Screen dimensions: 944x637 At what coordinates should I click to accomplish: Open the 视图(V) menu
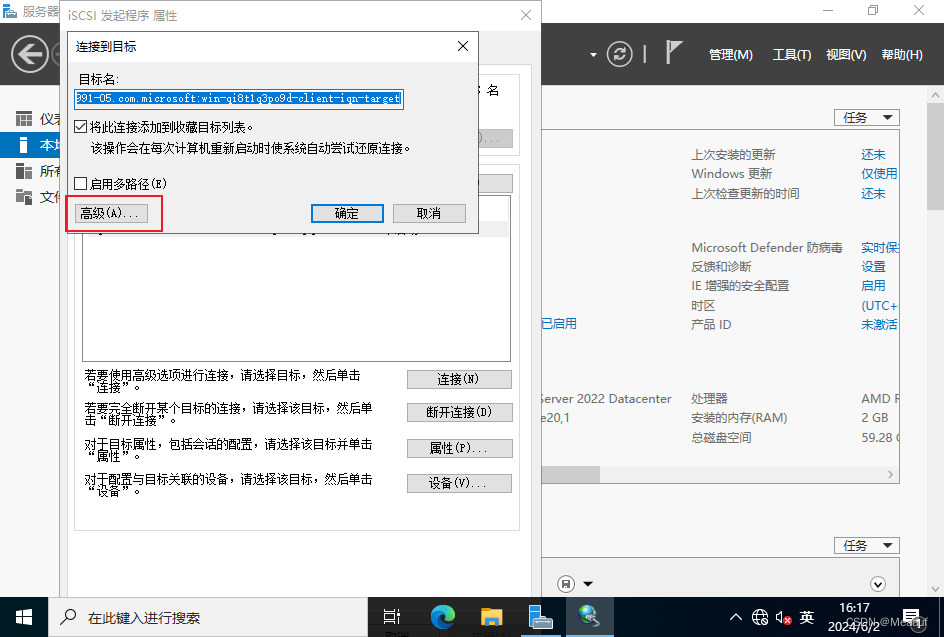click(846, 55)
